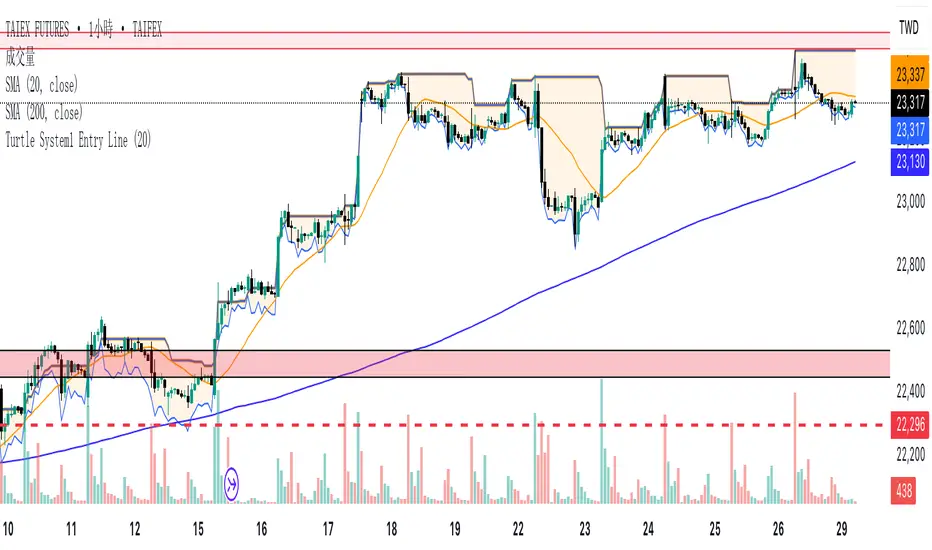
Task: Click the 22,600 price axis tick
Action: click(x=909, y=327)
